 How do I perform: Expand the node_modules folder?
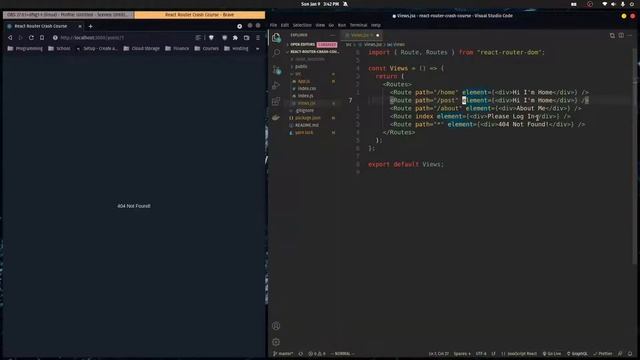309,59
